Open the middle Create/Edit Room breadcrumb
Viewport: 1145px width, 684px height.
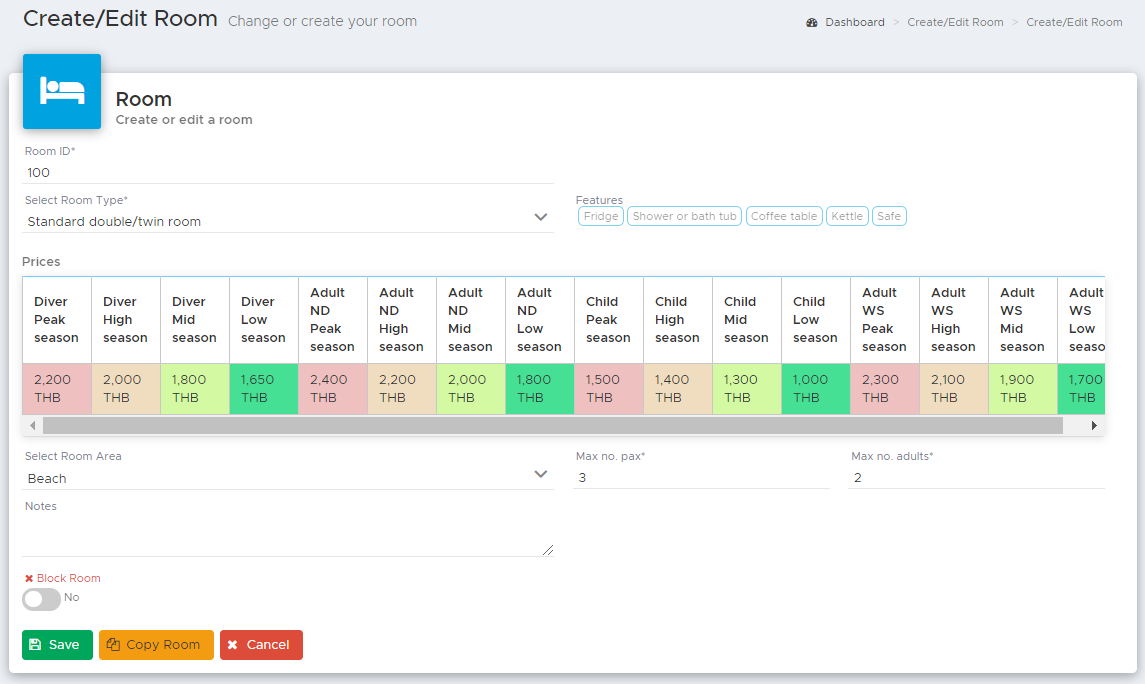click(x=955, y=23)
